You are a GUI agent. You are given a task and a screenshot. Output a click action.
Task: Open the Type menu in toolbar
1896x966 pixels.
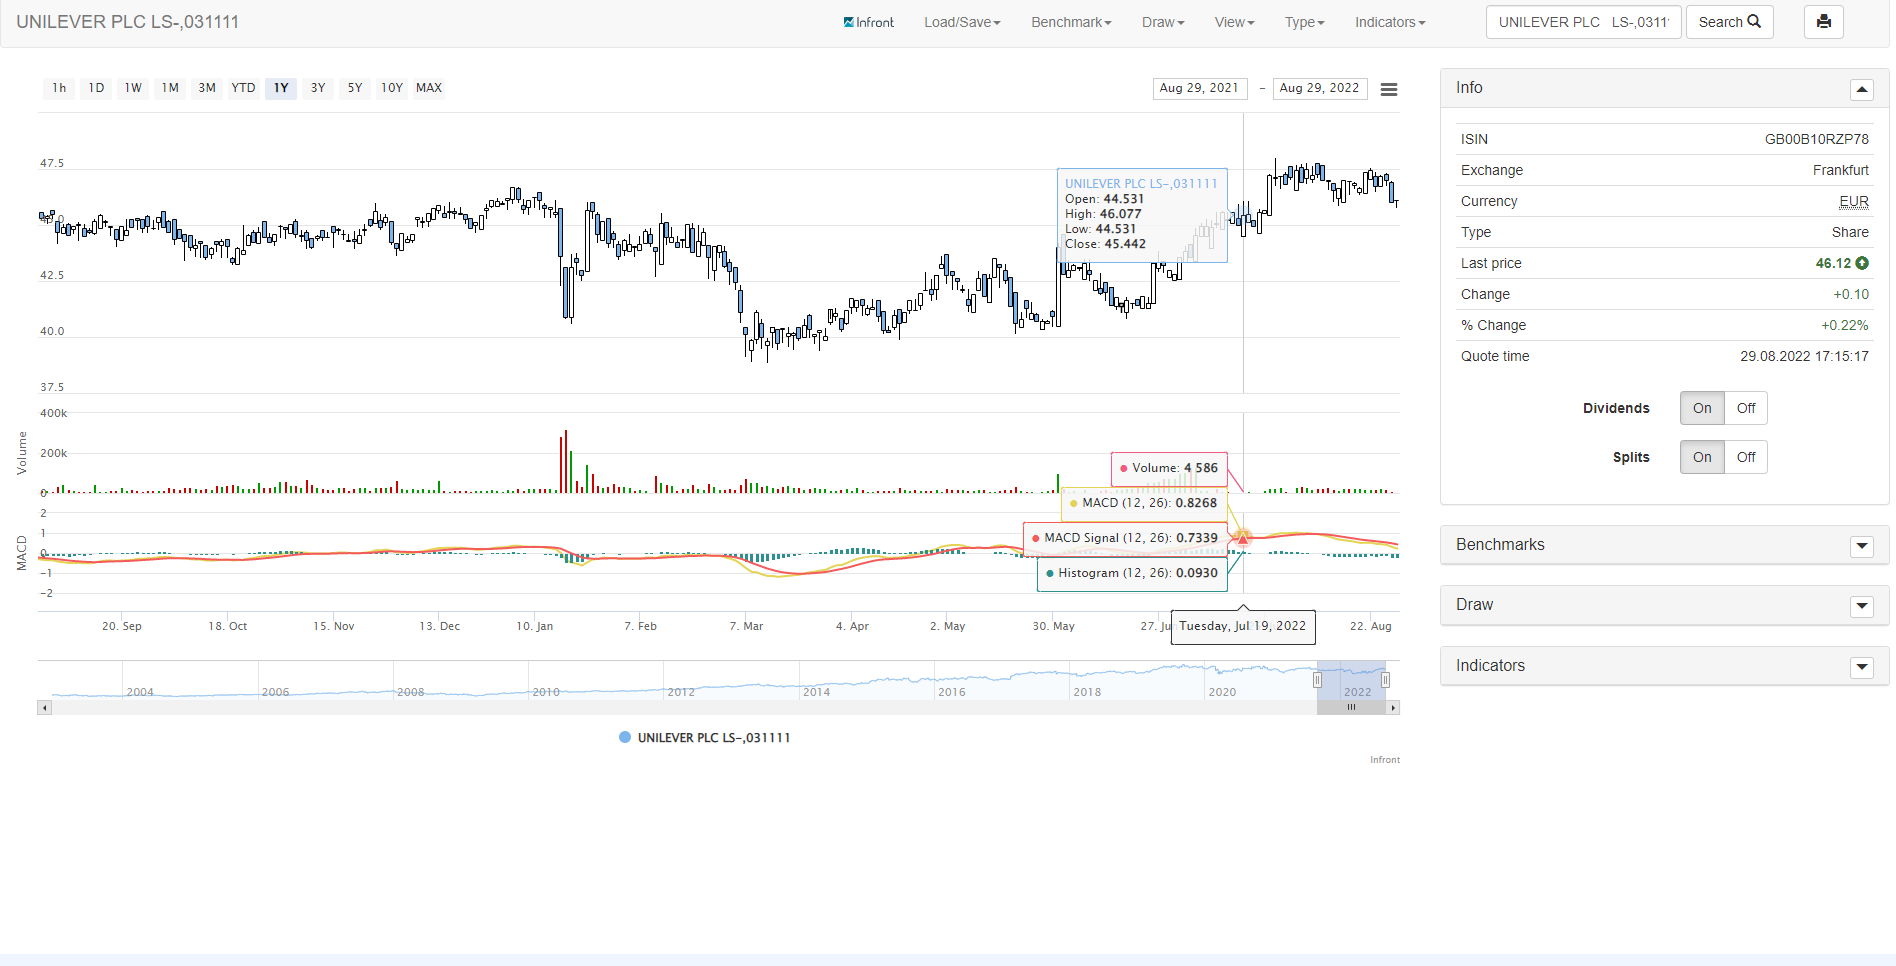[x=1304, y=22]
